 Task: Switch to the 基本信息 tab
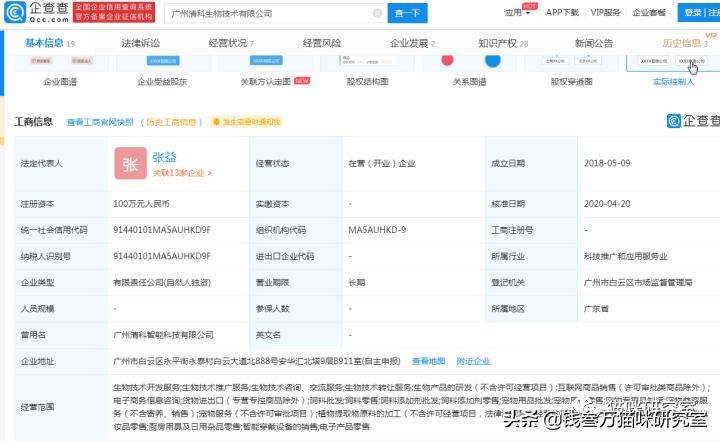(x=50, y=43)
